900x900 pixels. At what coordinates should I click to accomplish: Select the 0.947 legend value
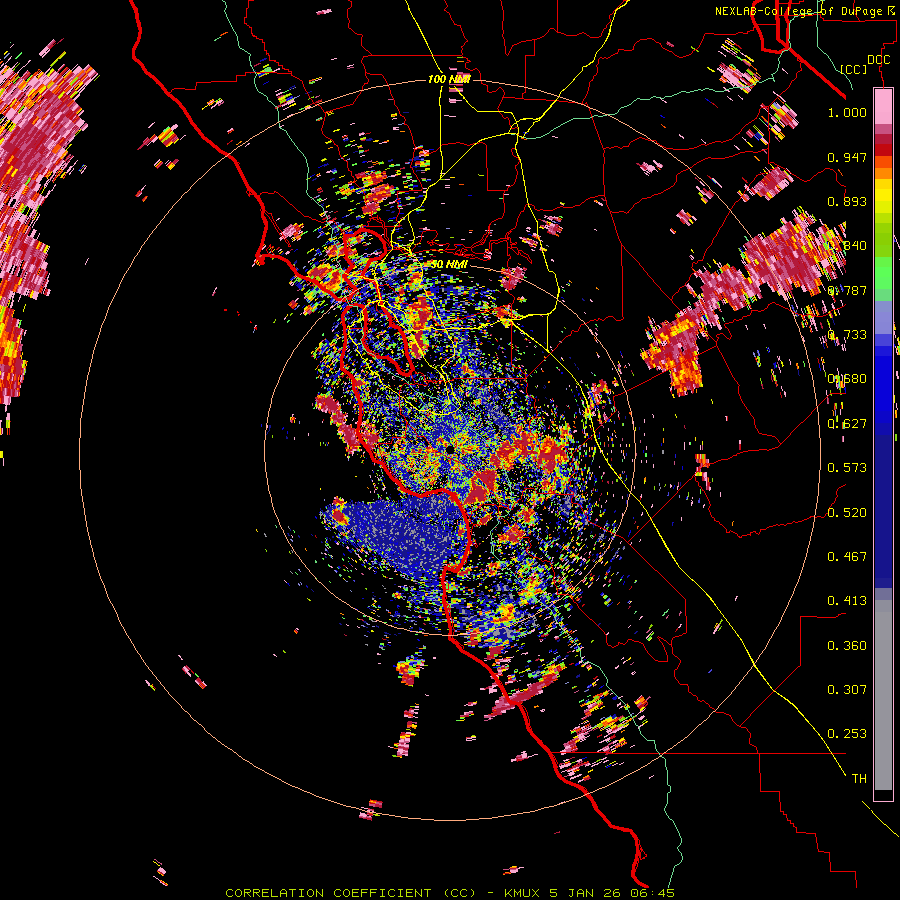847,157
